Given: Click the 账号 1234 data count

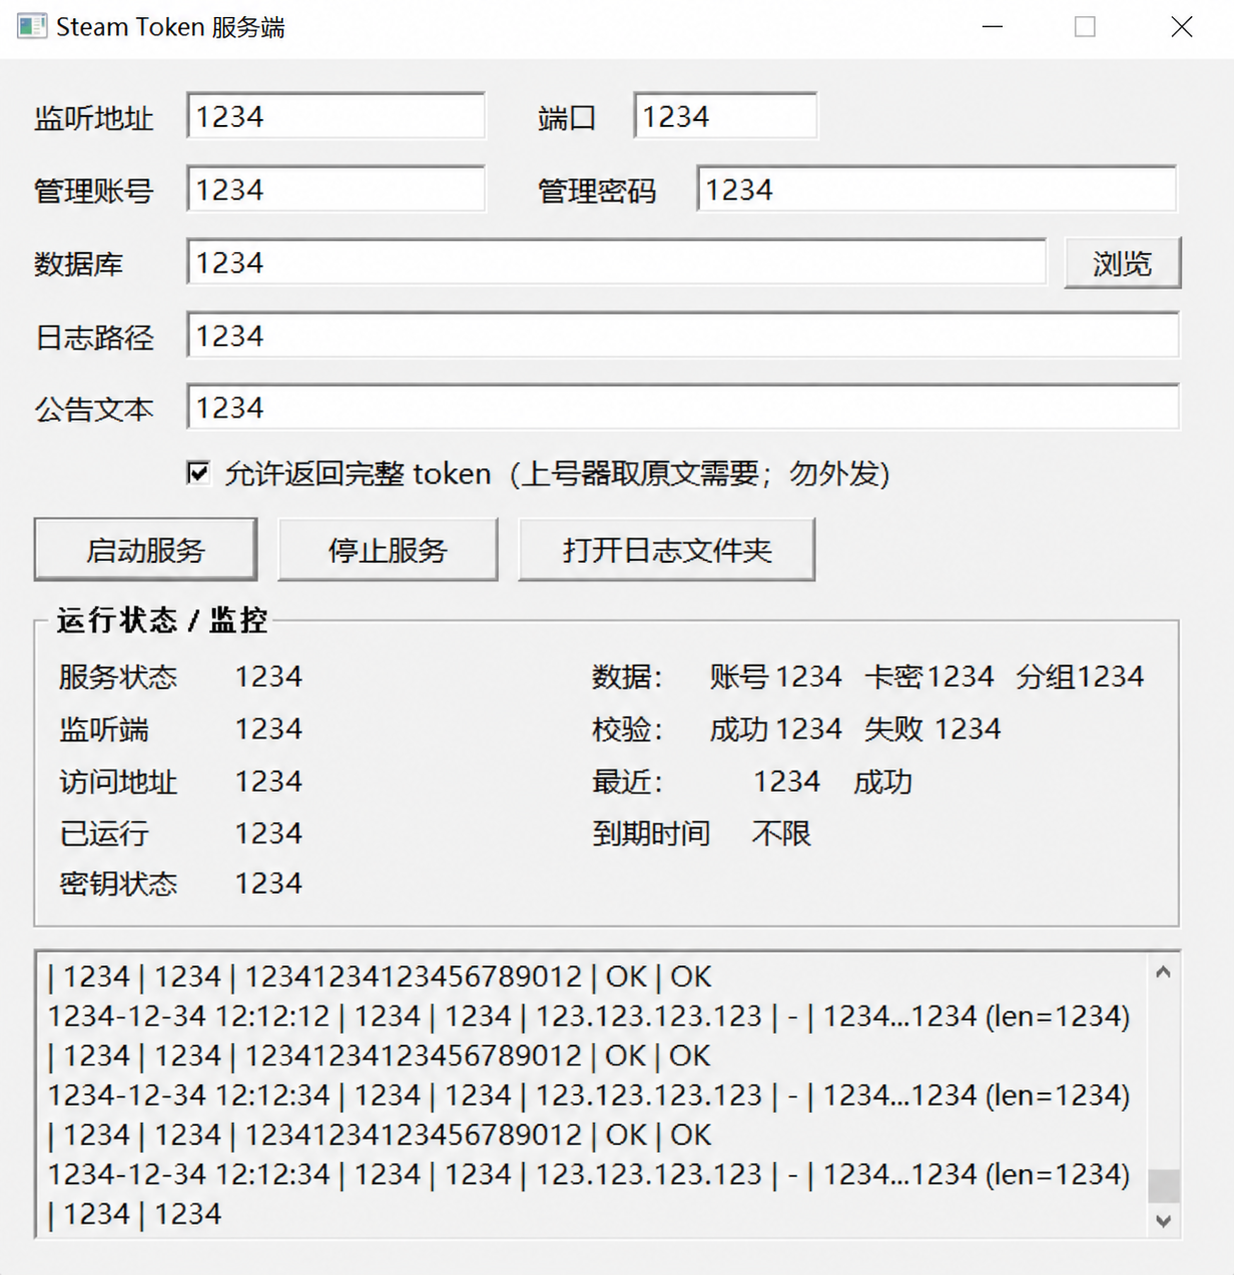Looking at the screenshot, I should (776, 677).
